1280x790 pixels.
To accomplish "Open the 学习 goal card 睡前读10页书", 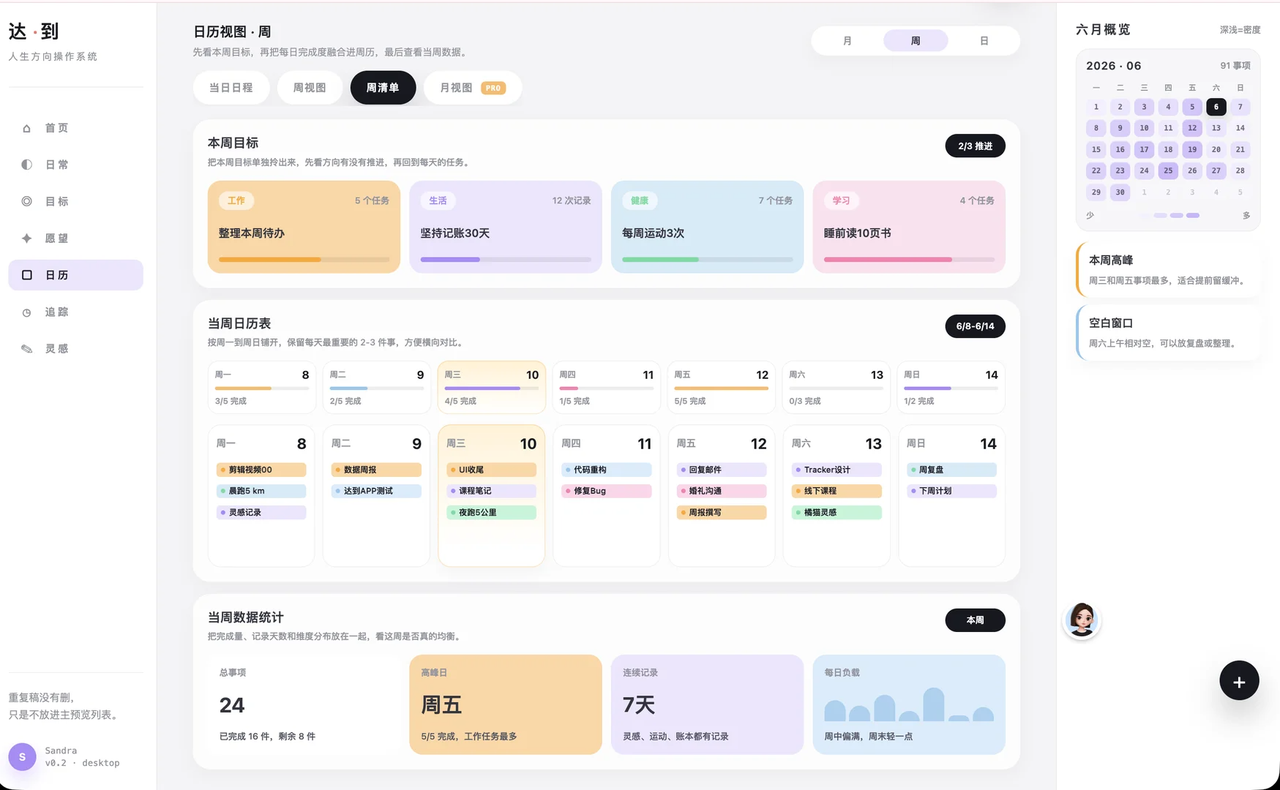I will coord(909,227).
